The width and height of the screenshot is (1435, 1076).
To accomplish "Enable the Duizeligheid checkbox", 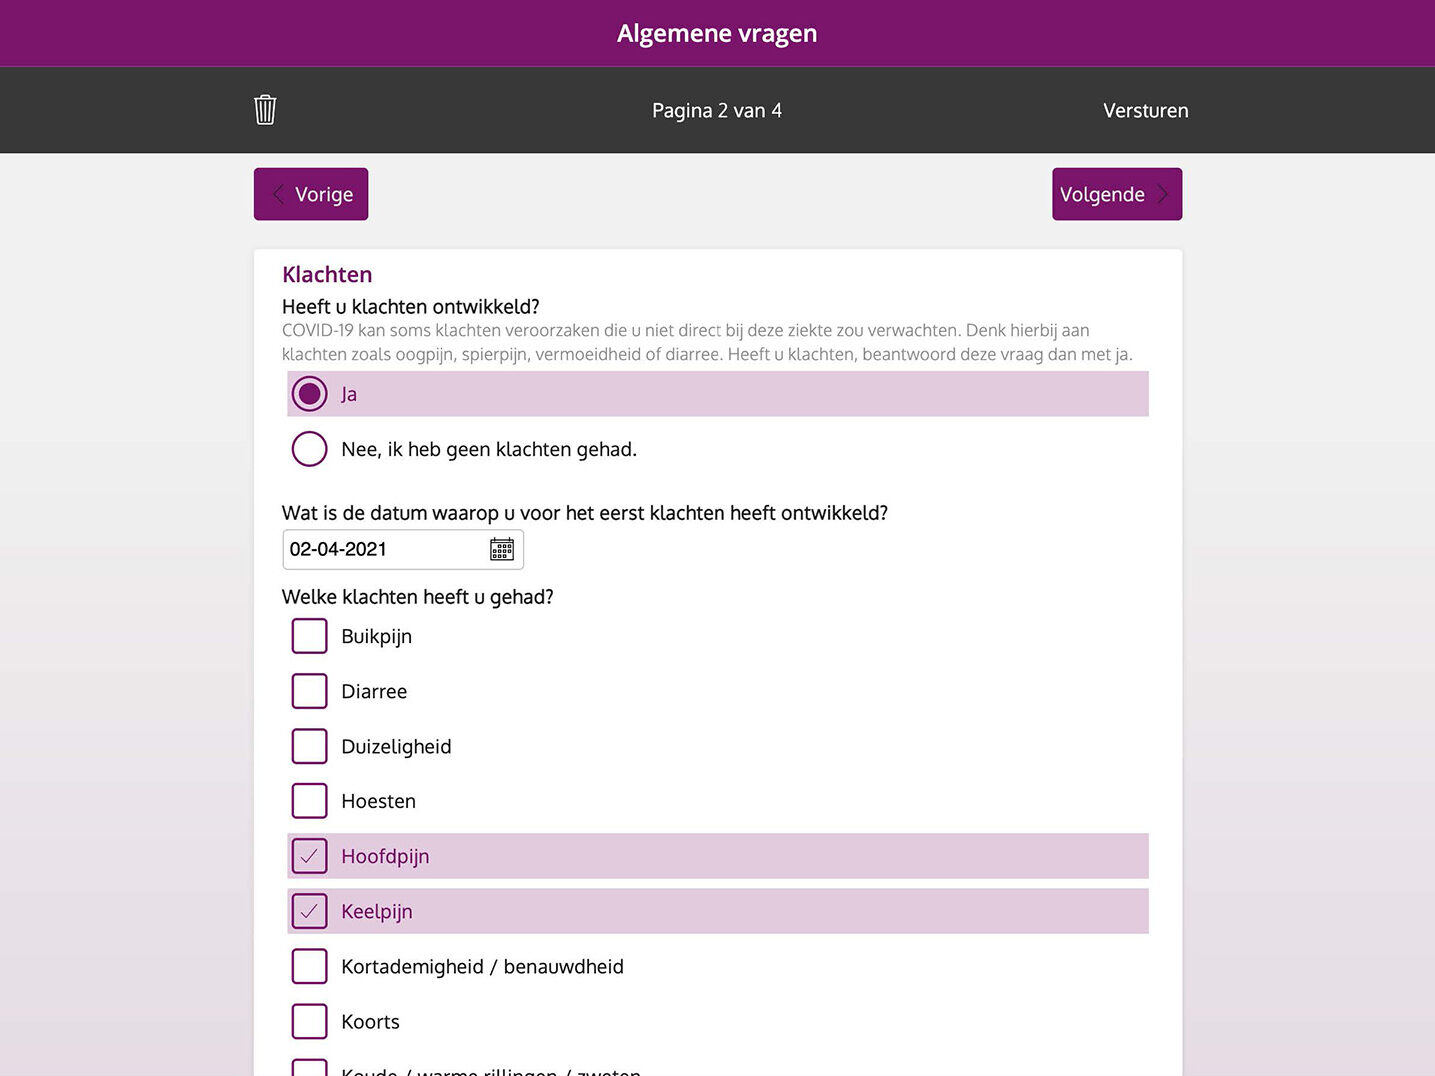I will click(x=310, y=746).
